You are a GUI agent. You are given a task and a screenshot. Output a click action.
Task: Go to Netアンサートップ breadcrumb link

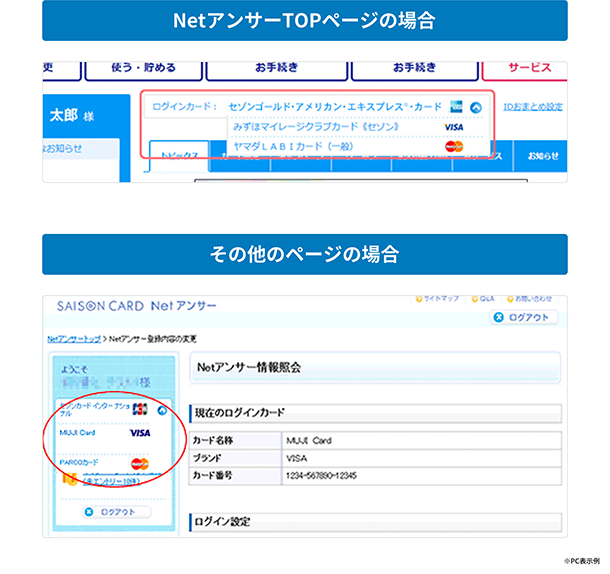pos(74,339)
